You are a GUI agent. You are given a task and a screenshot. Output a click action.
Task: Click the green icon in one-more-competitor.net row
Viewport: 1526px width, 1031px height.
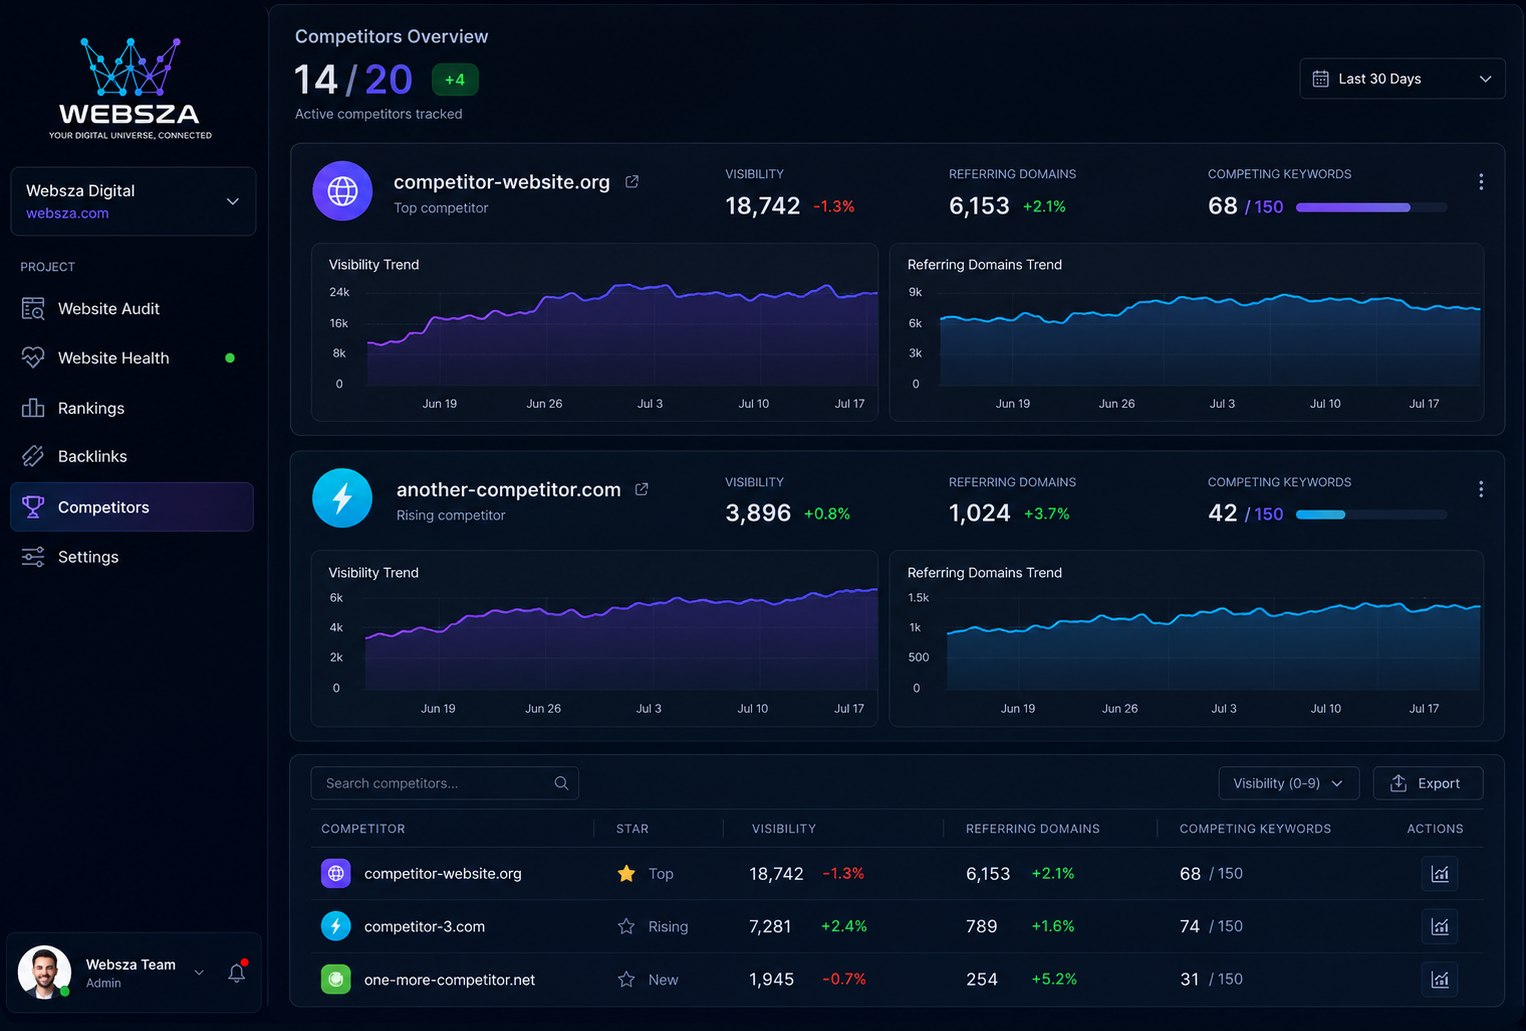pyautogui.click(x=336, y=979)
